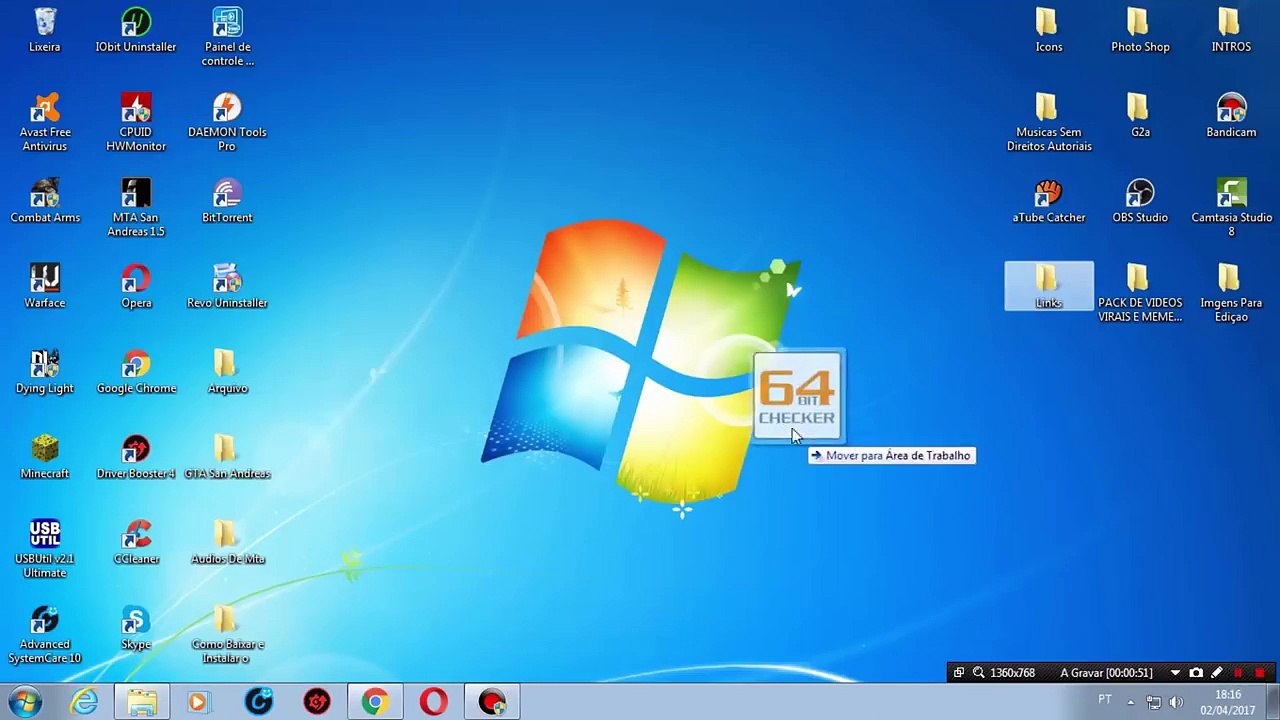Open the Windows Start menu orb
This screenshot has height=720, width=1280.
pyautogui.click(x=25, y=702)
